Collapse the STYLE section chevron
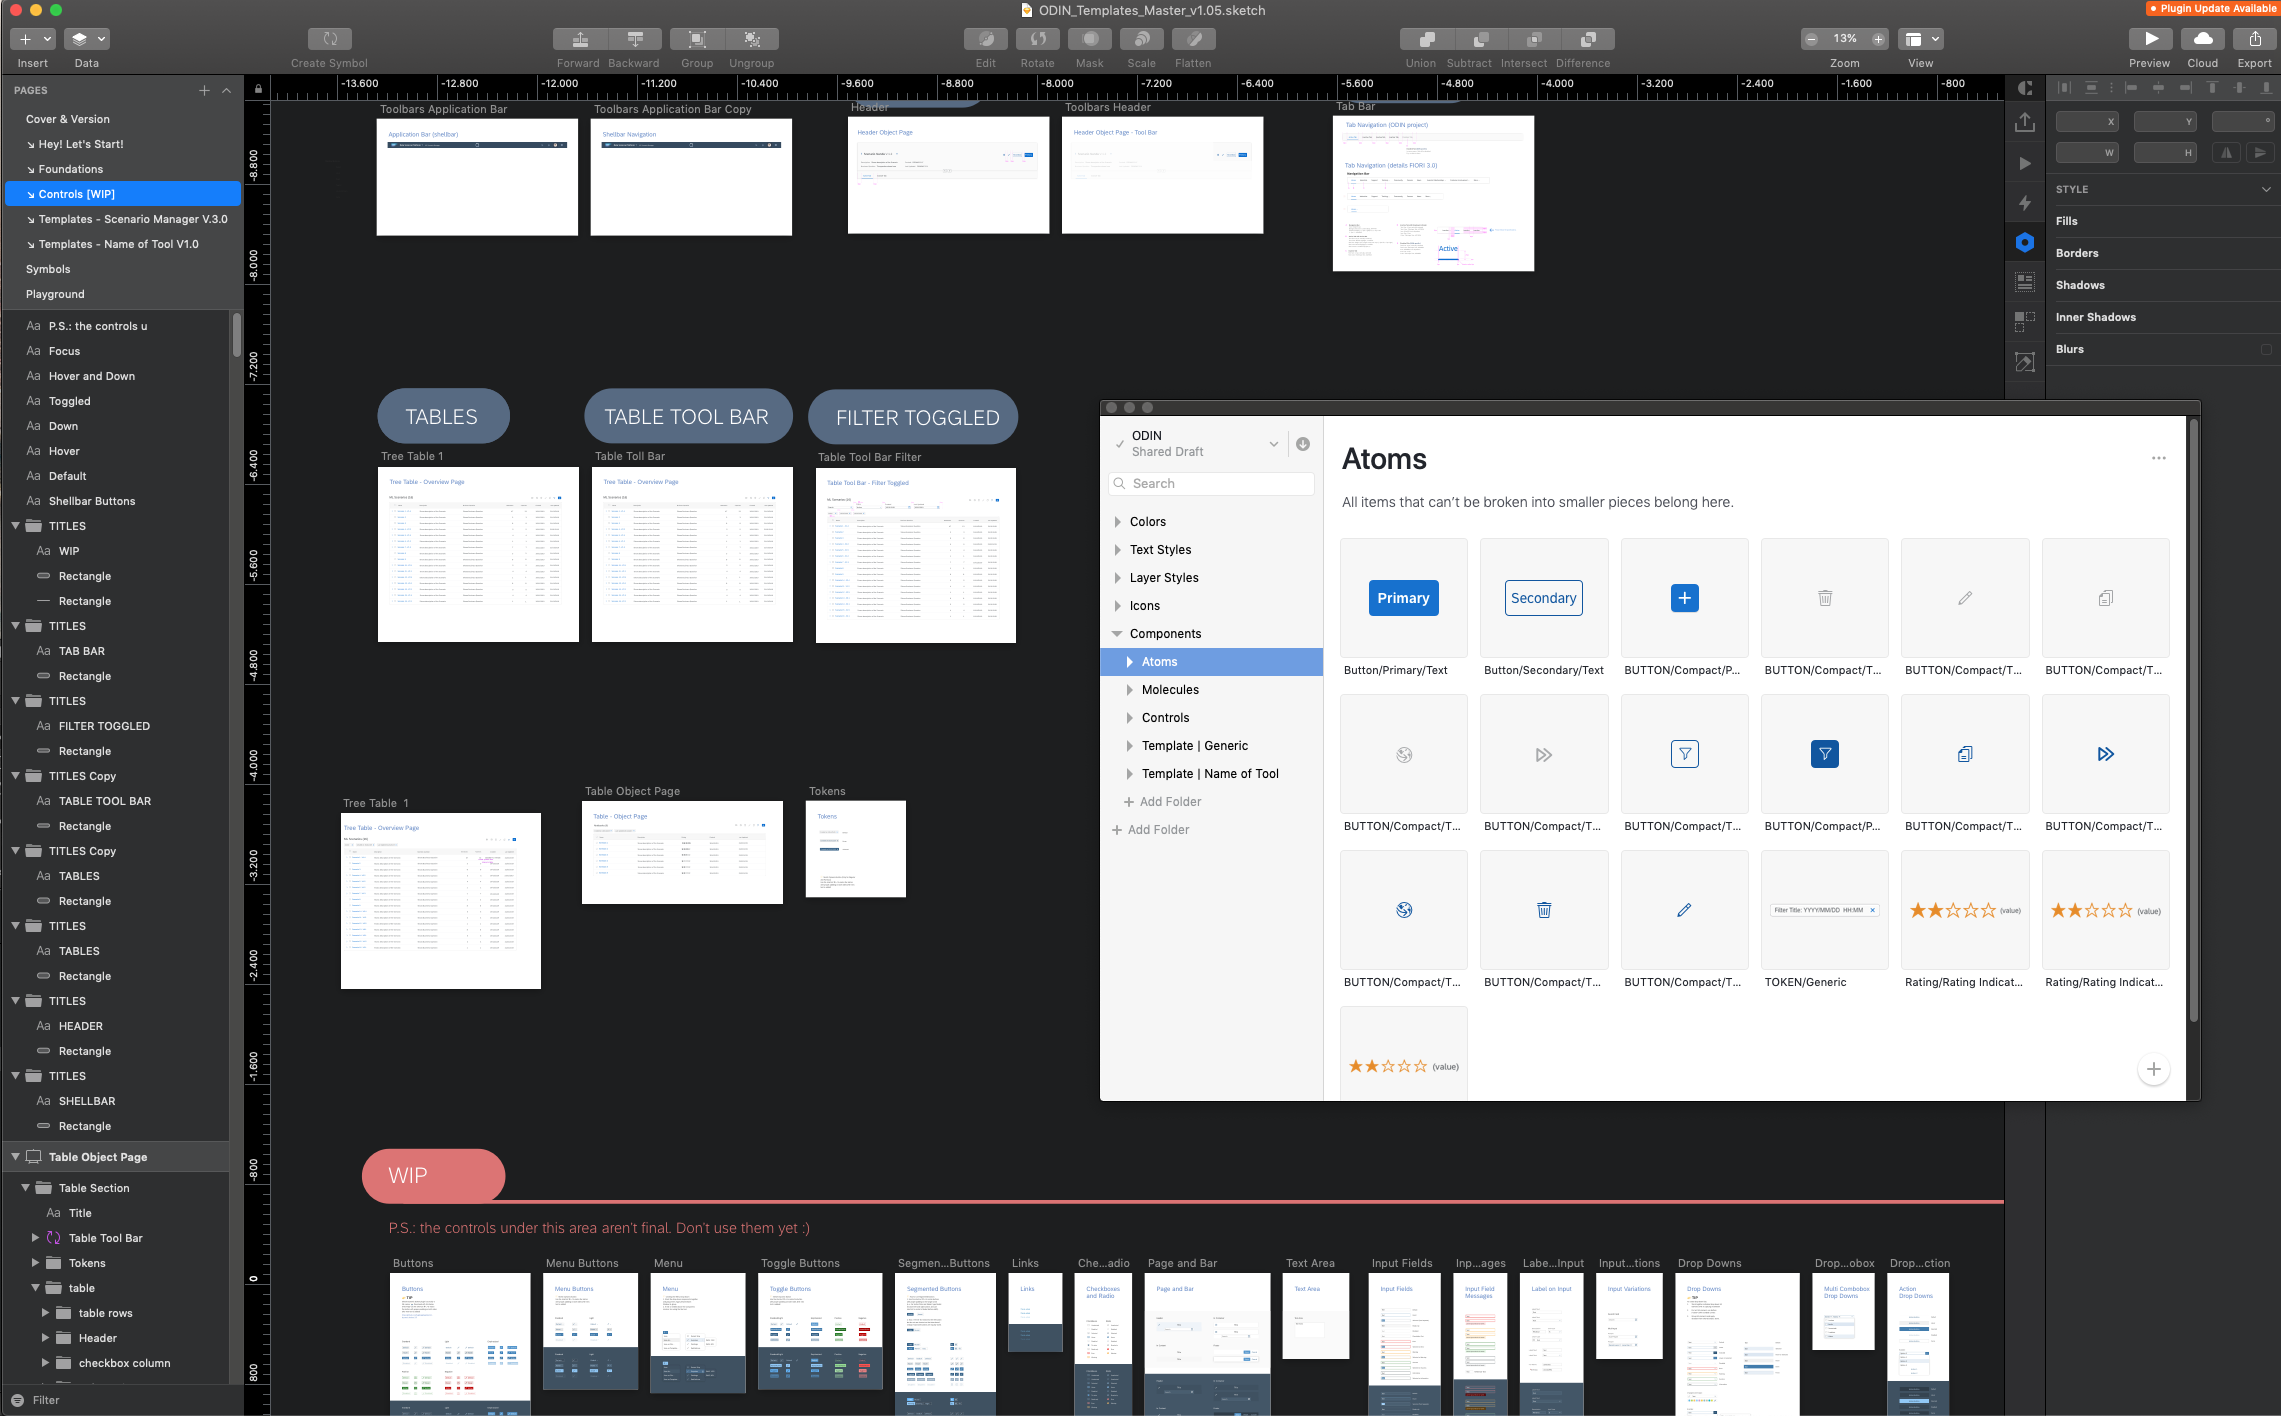 tap(2266, 189)
